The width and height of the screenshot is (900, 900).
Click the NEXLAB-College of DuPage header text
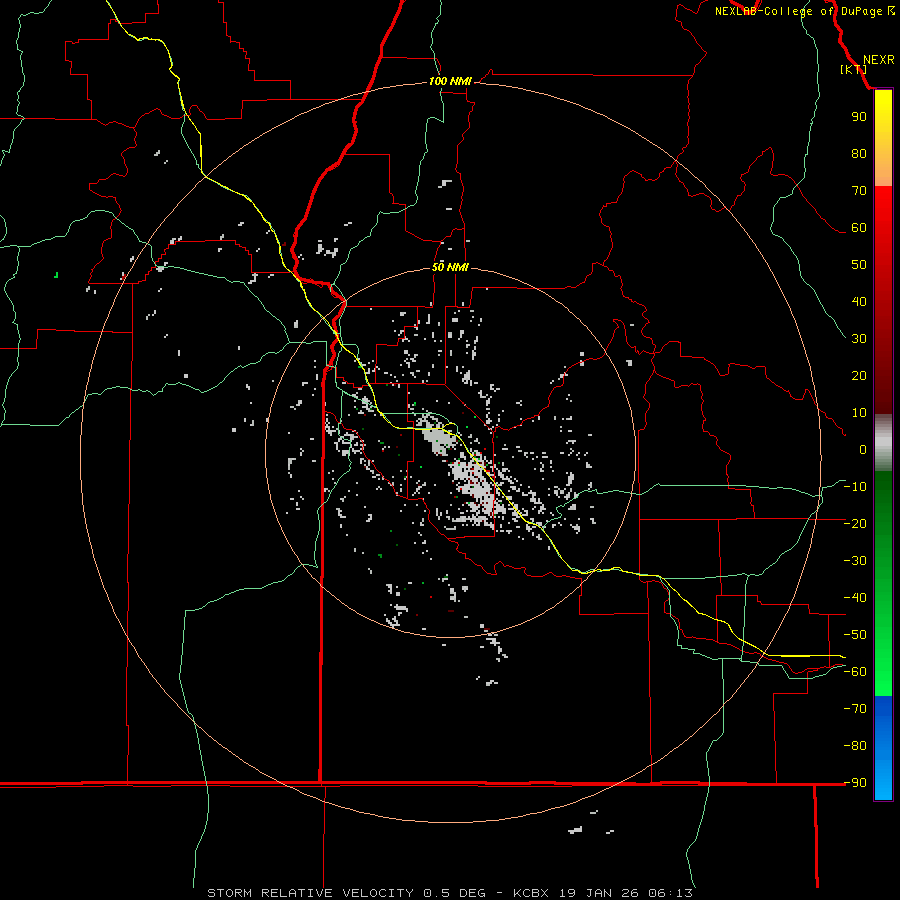point(804,11)
